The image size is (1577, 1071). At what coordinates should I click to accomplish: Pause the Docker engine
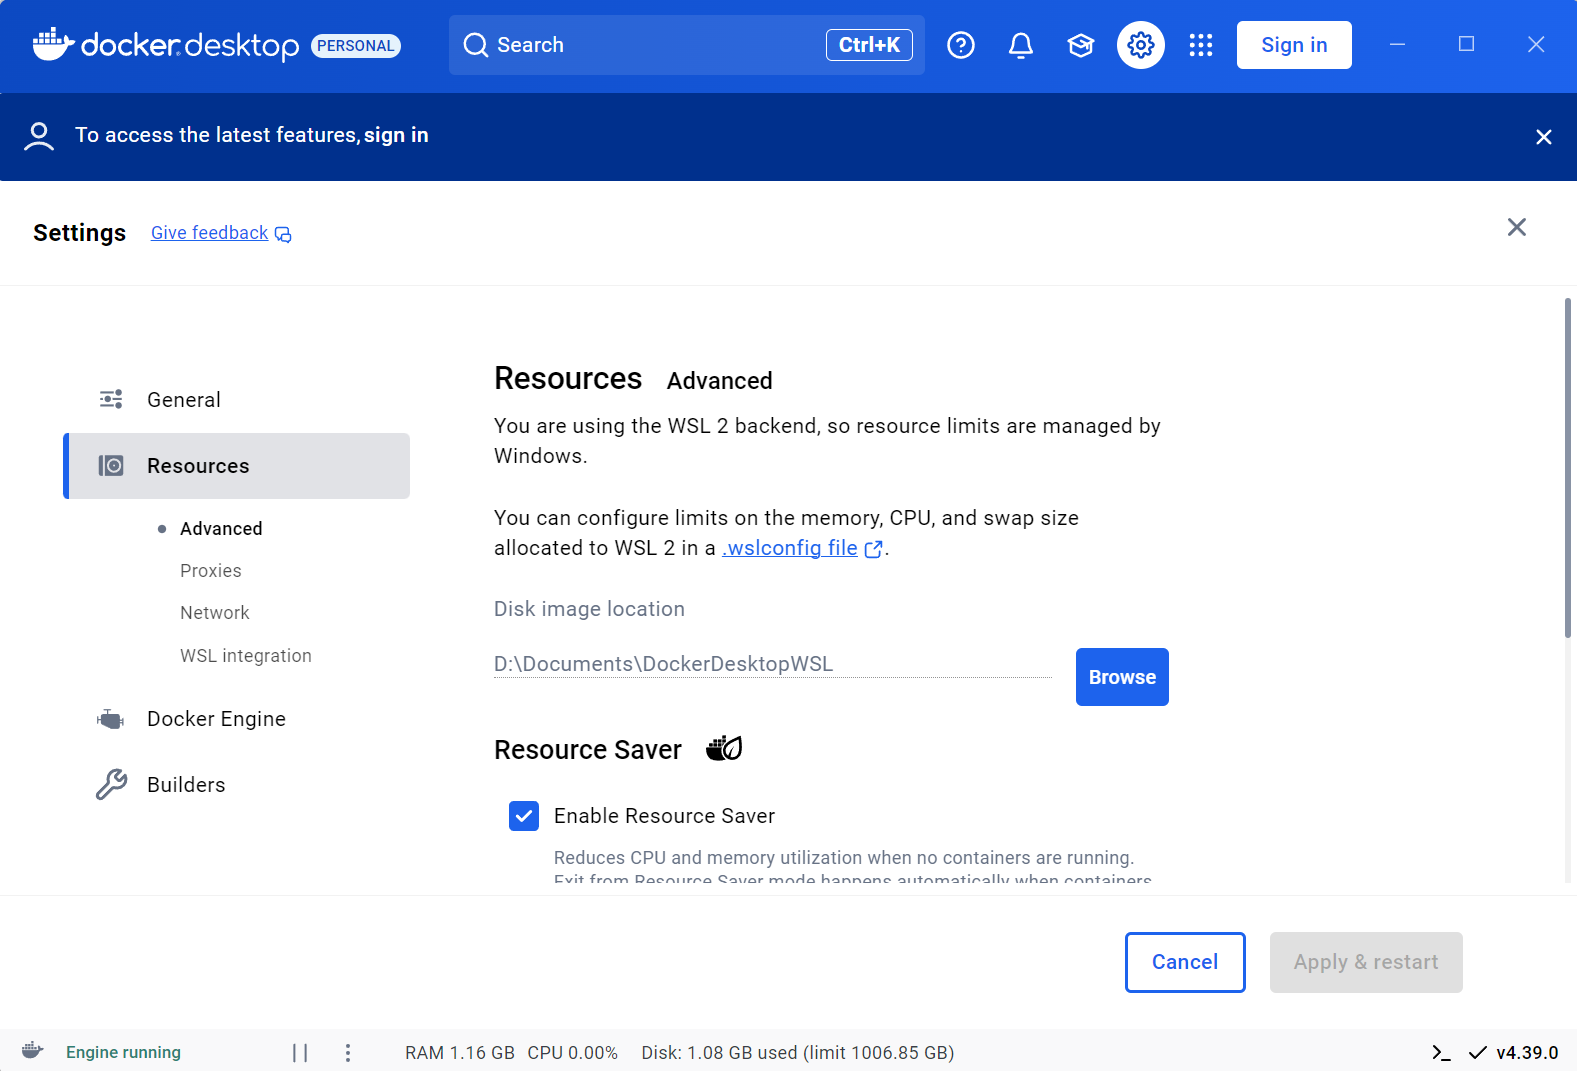(300, 1052)
